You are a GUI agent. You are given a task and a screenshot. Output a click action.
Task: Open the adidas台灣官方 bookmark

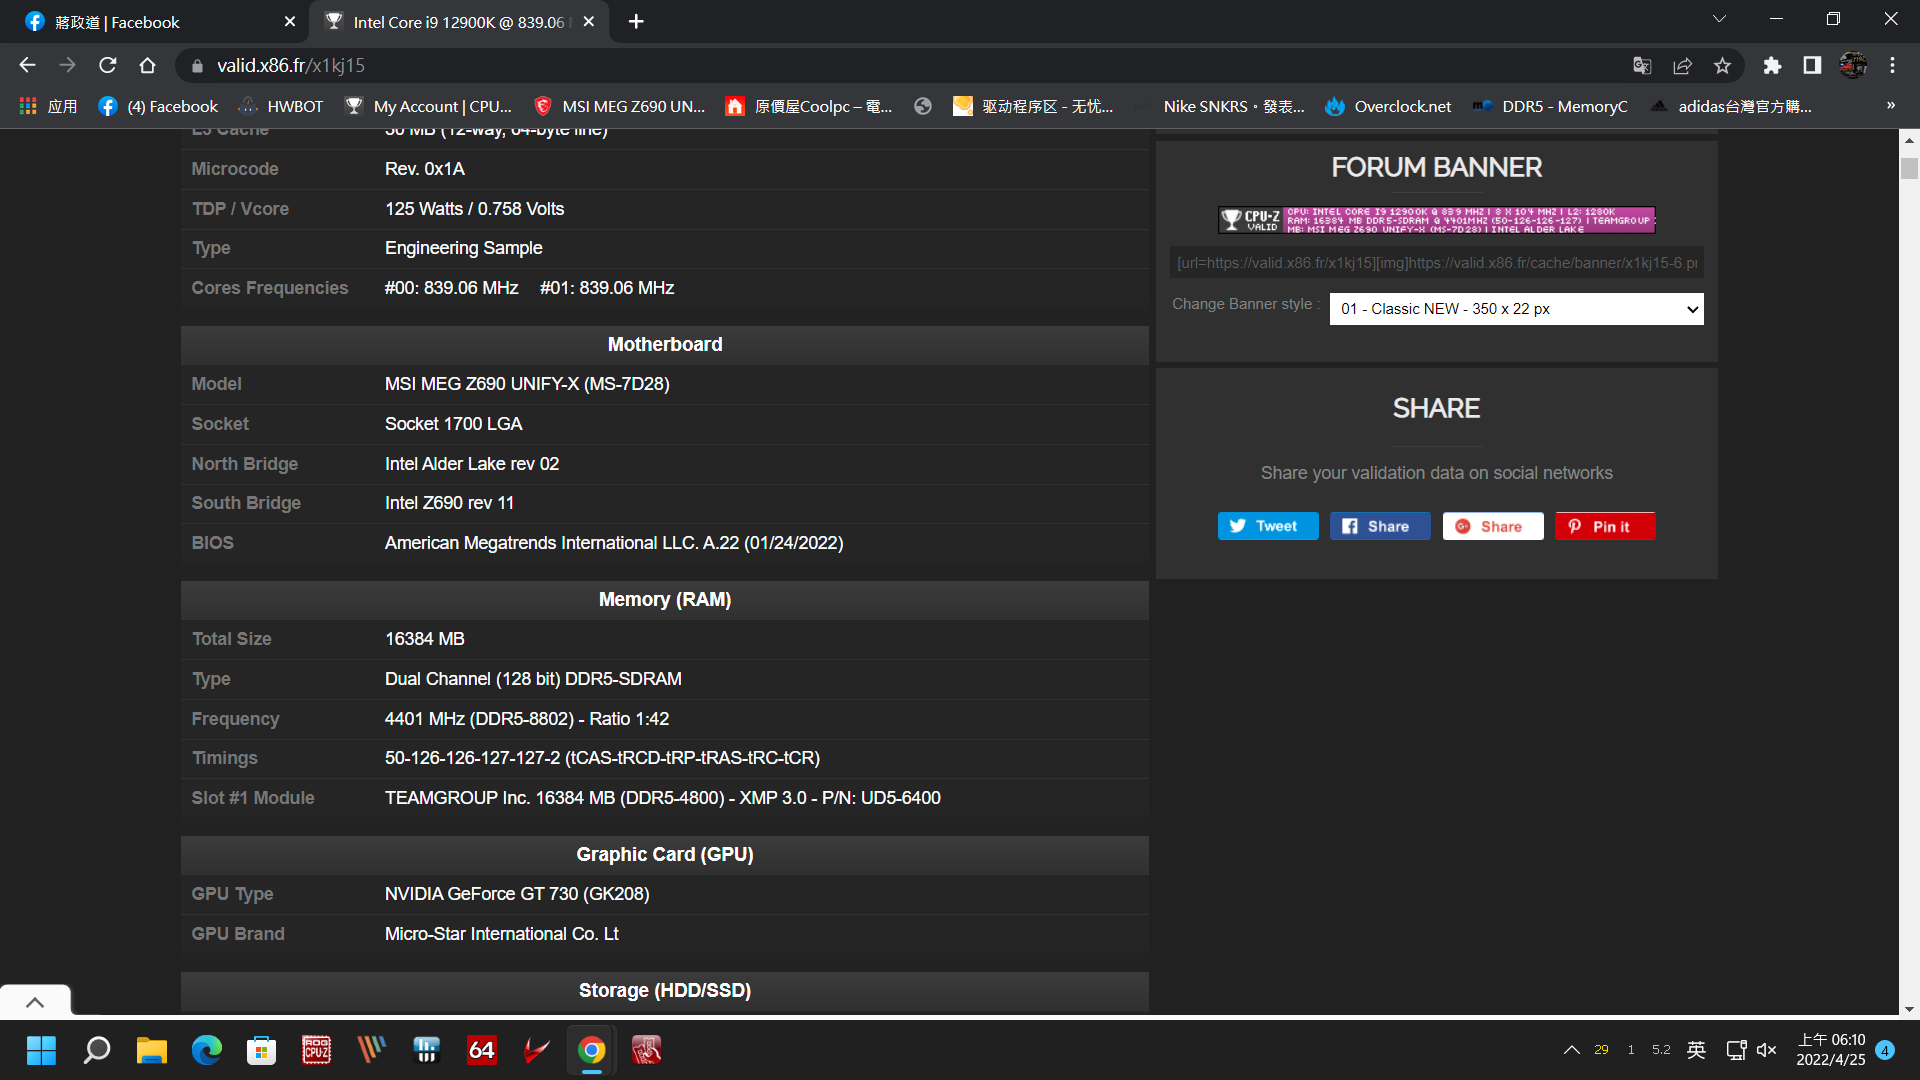[x=1730, y=106]
